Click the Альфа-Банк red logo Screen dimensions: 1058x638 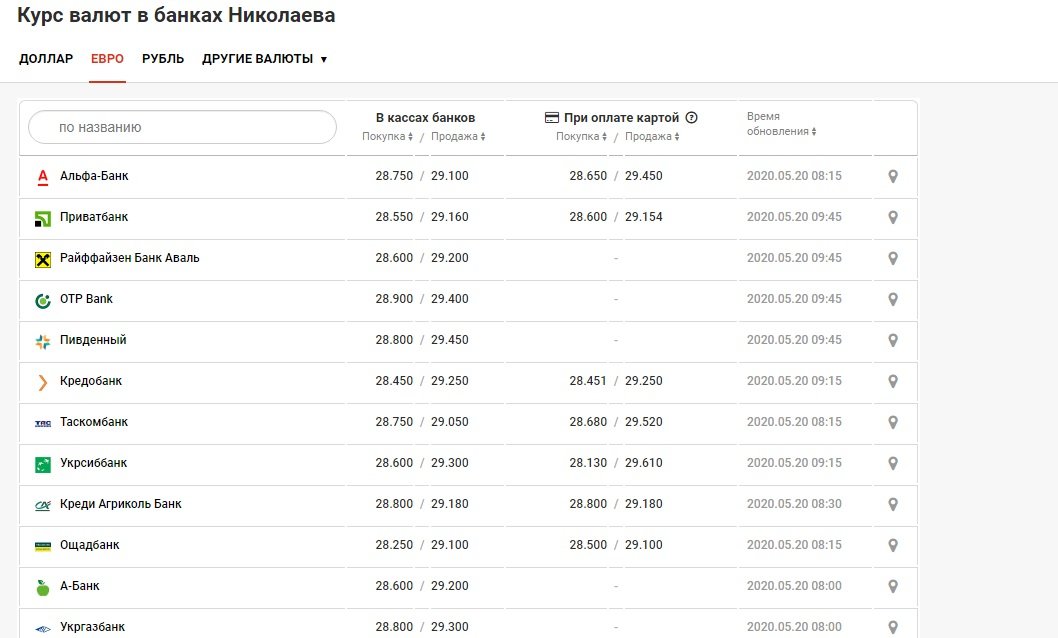click(x=43, y=177)
